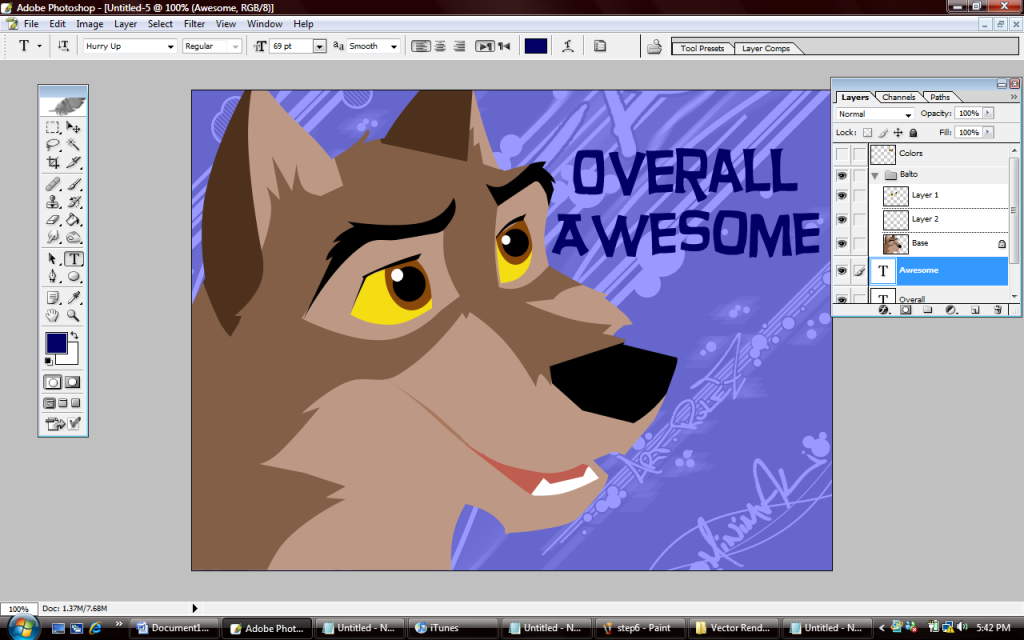1024x640 pixels.
Task: Collapse the Balto layer group
Action: (x=875, y=175)
